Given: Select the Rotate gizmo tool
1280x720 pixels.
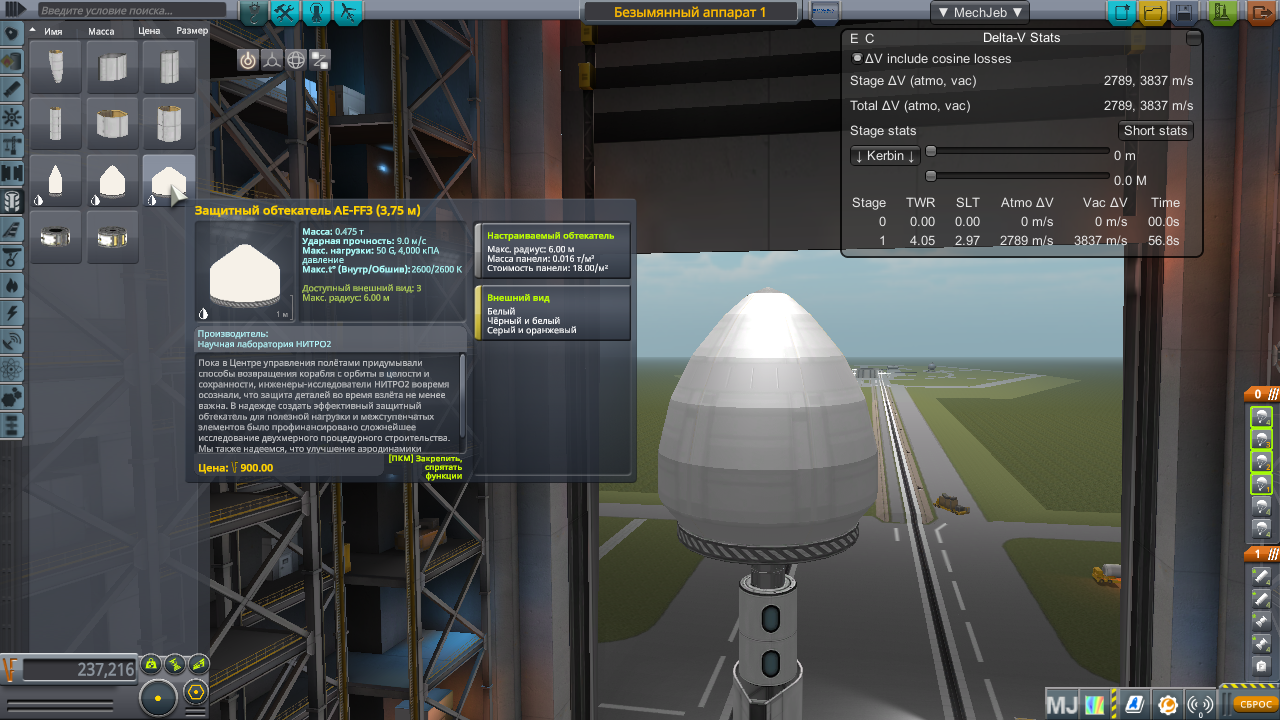Looking at the screenshot, I should coord(296,60).
